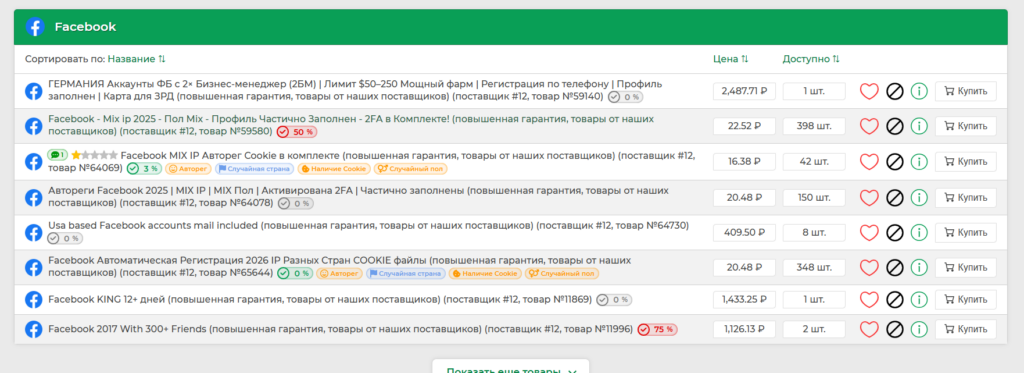Screen dimensions: 1024x373
Task: Click availability value 8 шт.
Action: click(x=814, y=233)
